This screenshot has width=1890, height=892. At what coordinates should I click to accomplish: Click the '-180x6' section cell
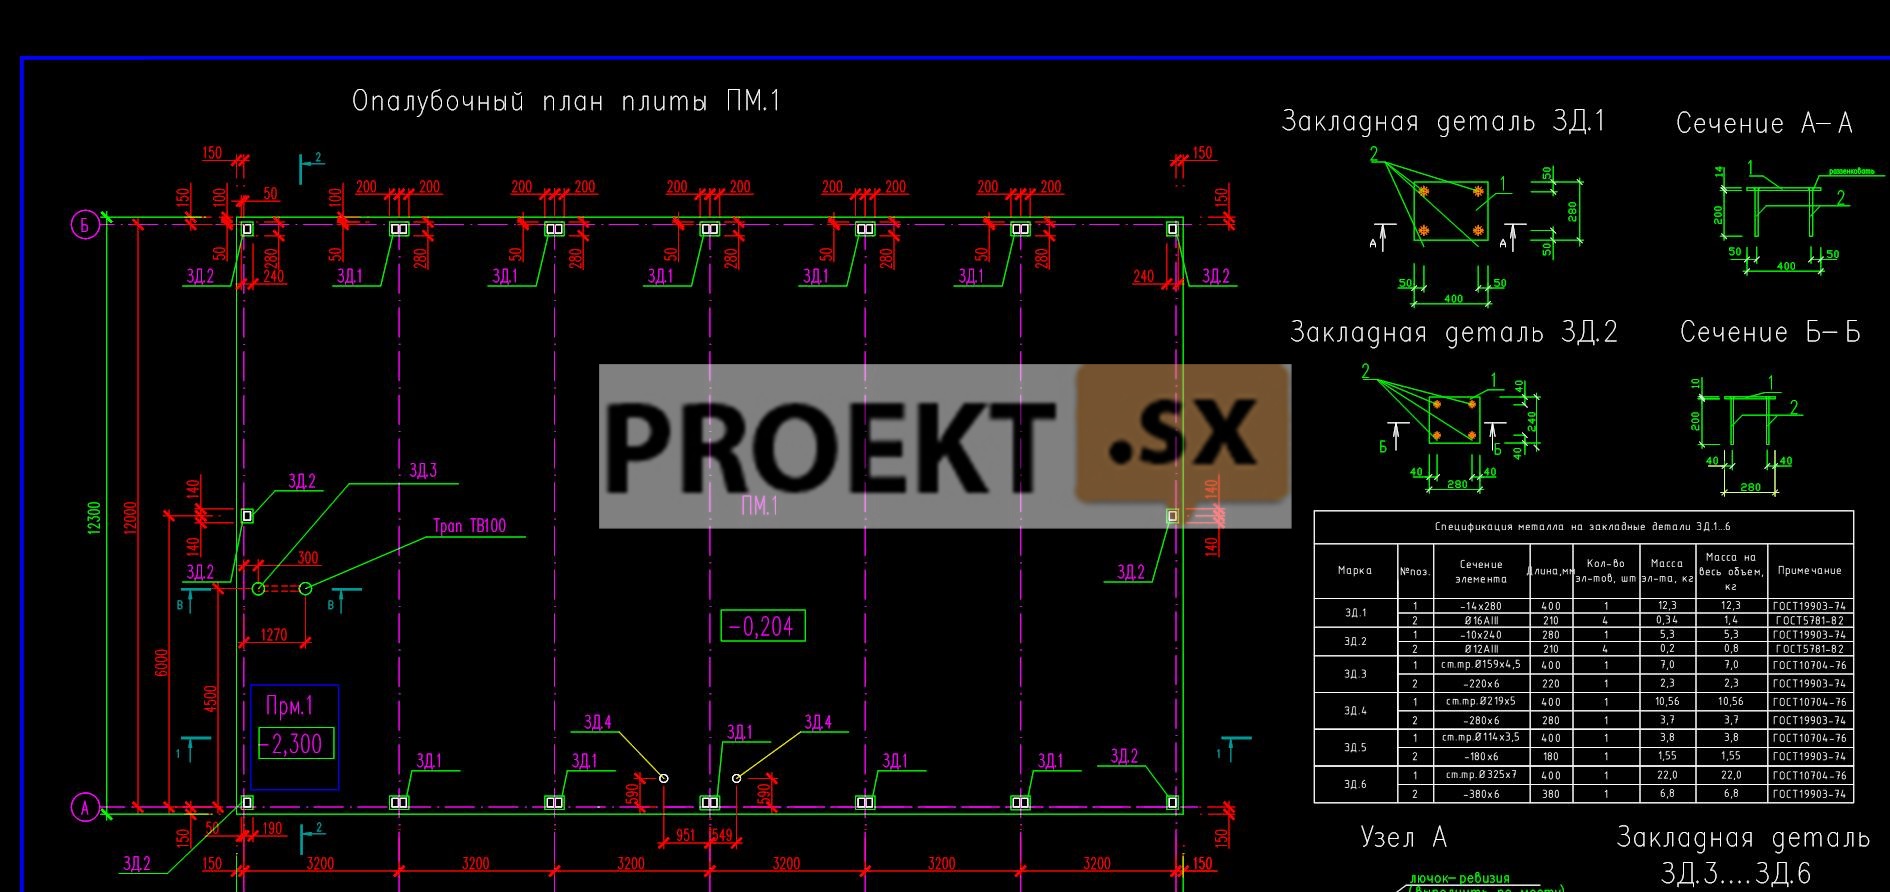[1481, 756]
